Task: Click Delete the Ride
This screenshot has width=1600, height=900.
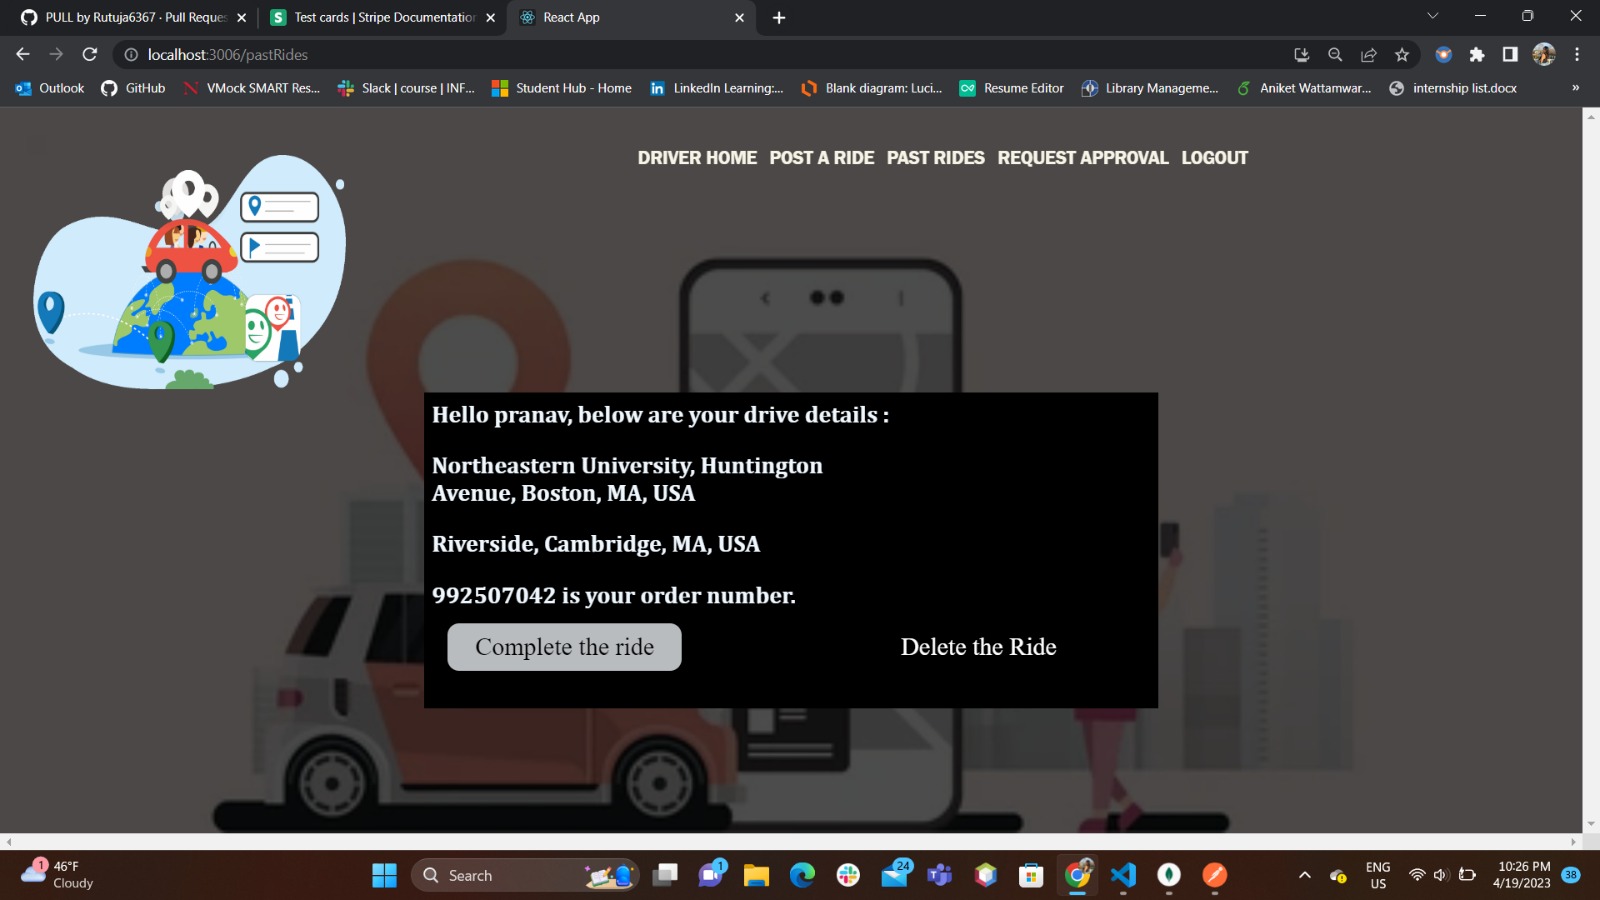Action: pos(978,646)
